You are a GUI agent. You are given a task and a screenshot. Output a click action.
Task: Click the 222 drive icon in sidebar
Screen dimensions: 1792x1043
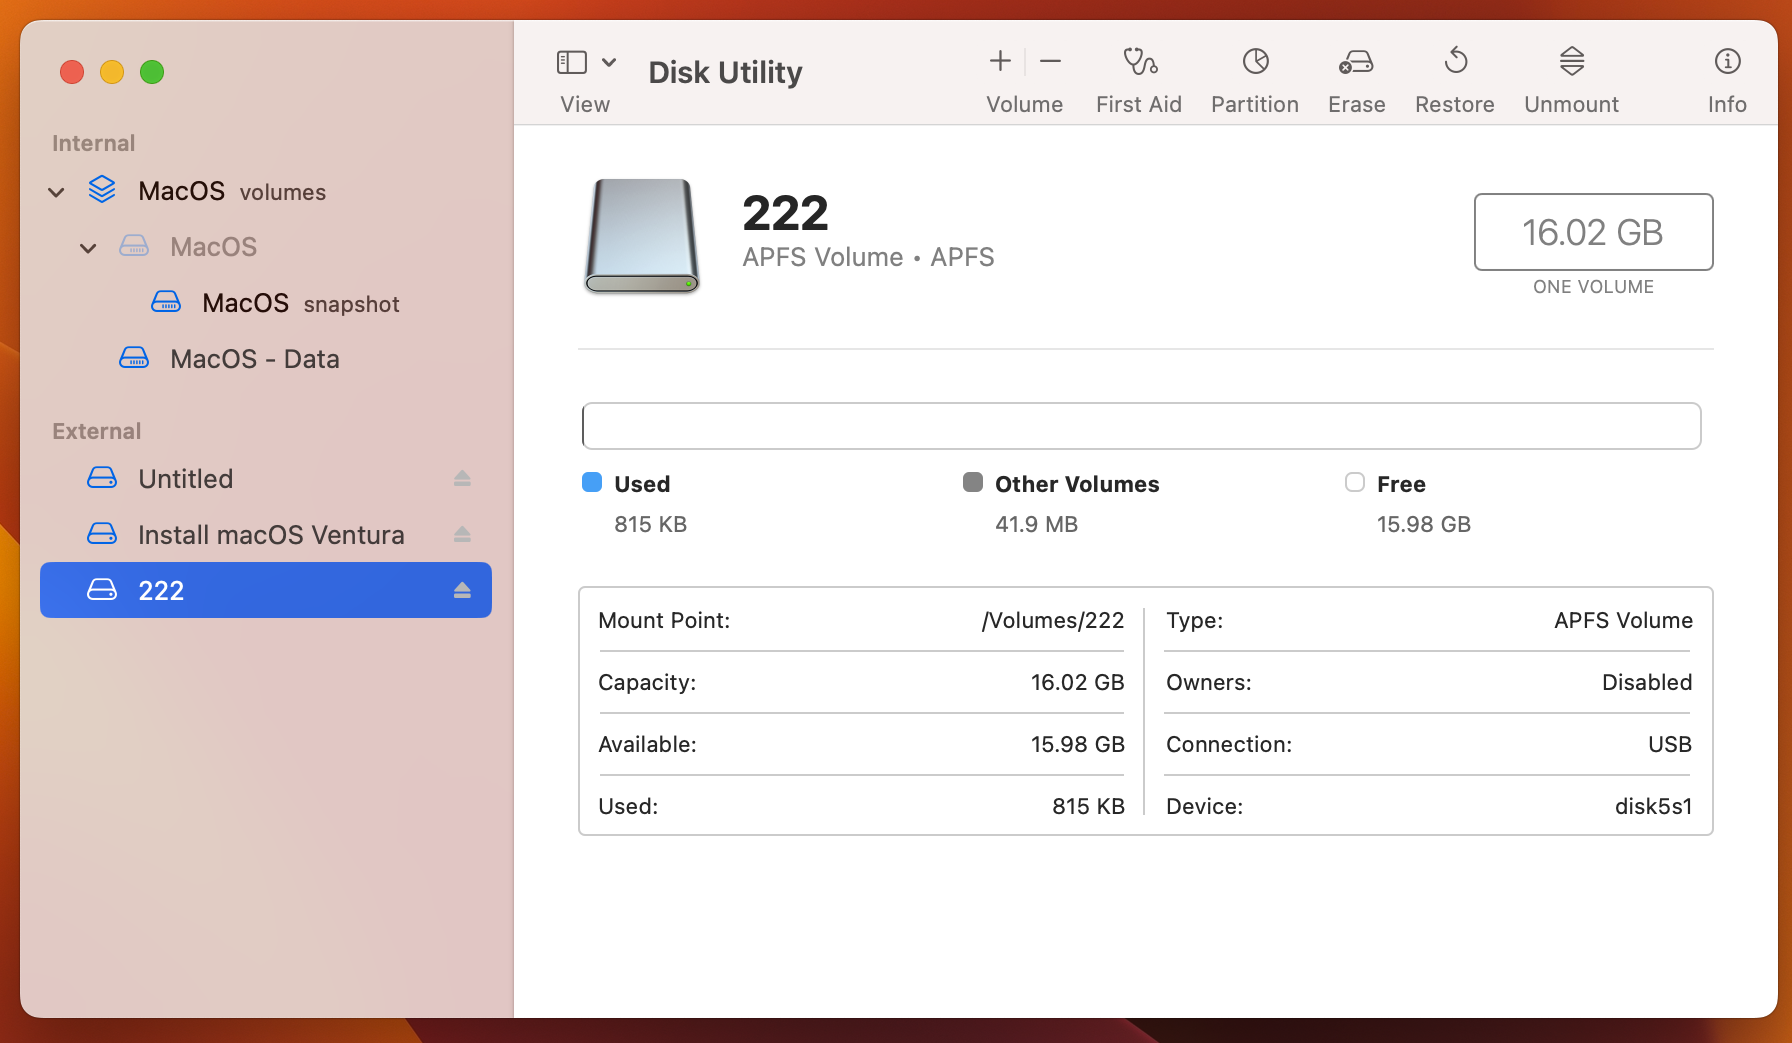(x=102, y=590)
